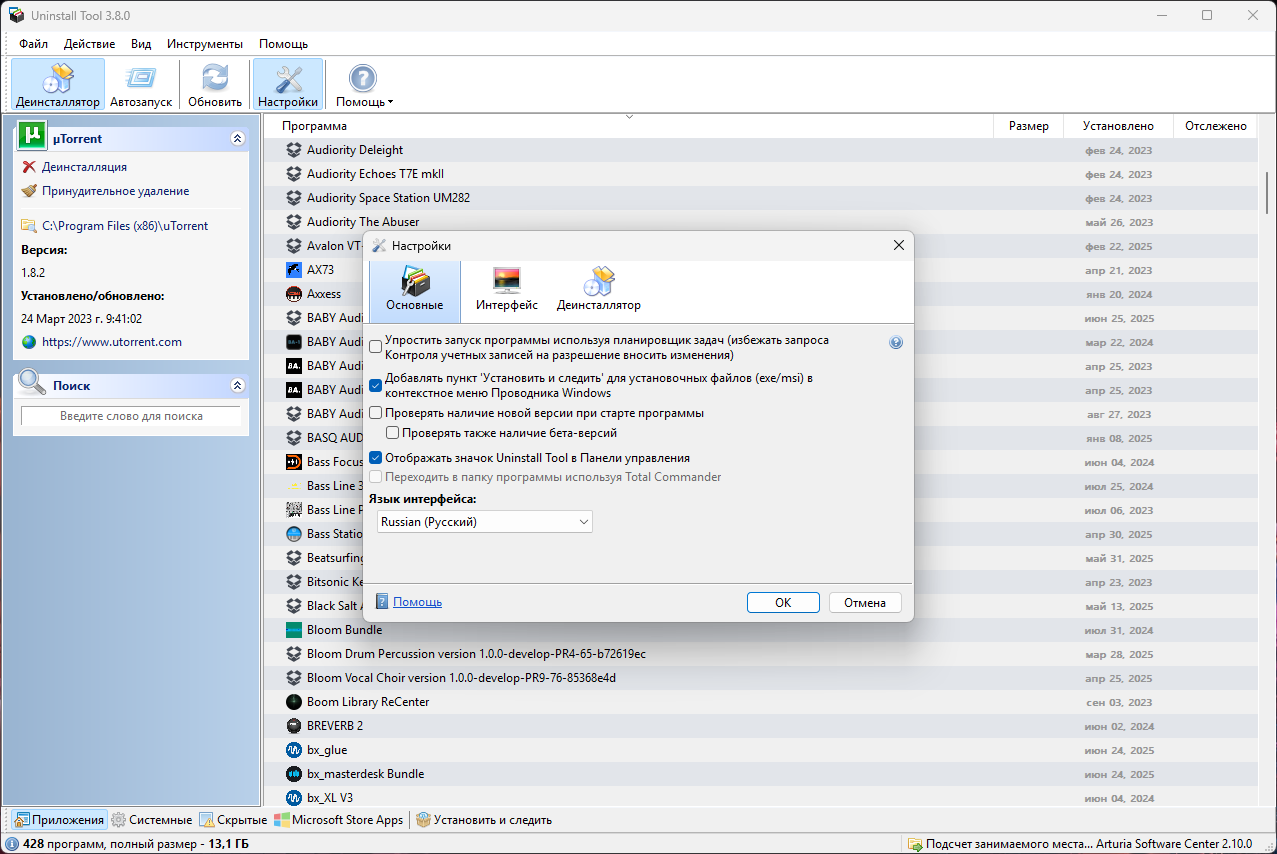Open the Автозапуск toolbar icon

[x=141, y=84]
